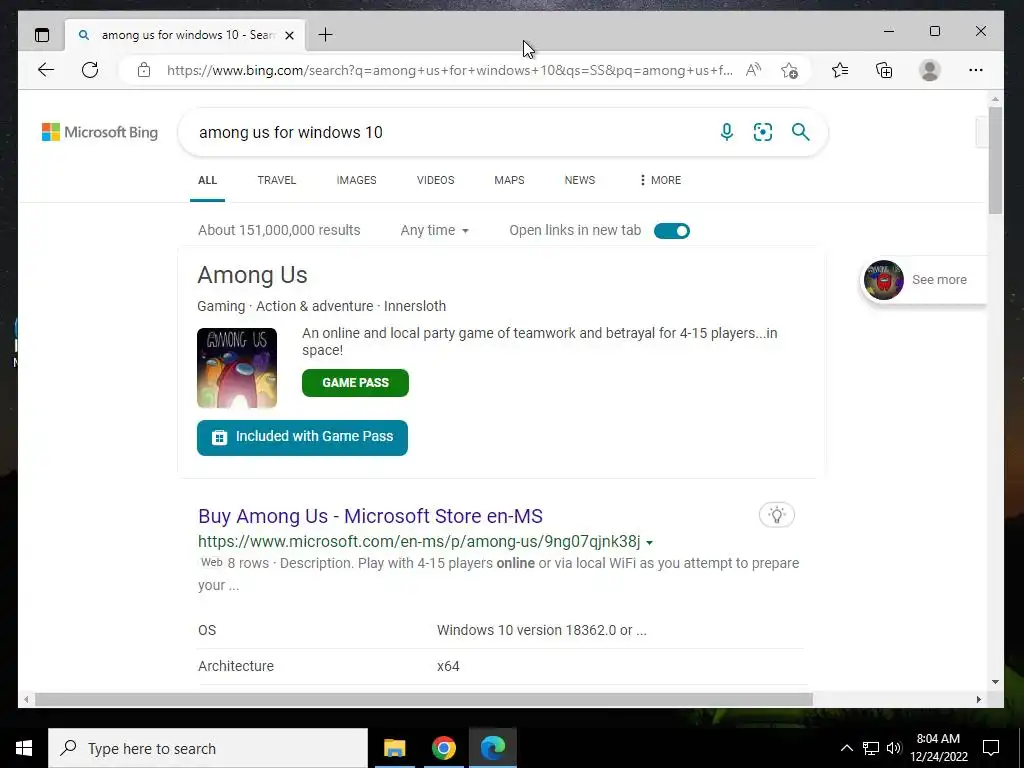Refresh the current page
This screenshot has width=1024, height=768.
(x=90, y=70)
